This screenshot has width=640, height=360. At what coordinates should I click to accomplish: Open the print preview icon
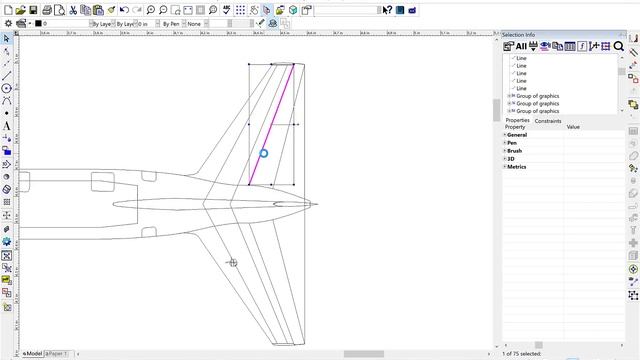[x=60, y=10]
